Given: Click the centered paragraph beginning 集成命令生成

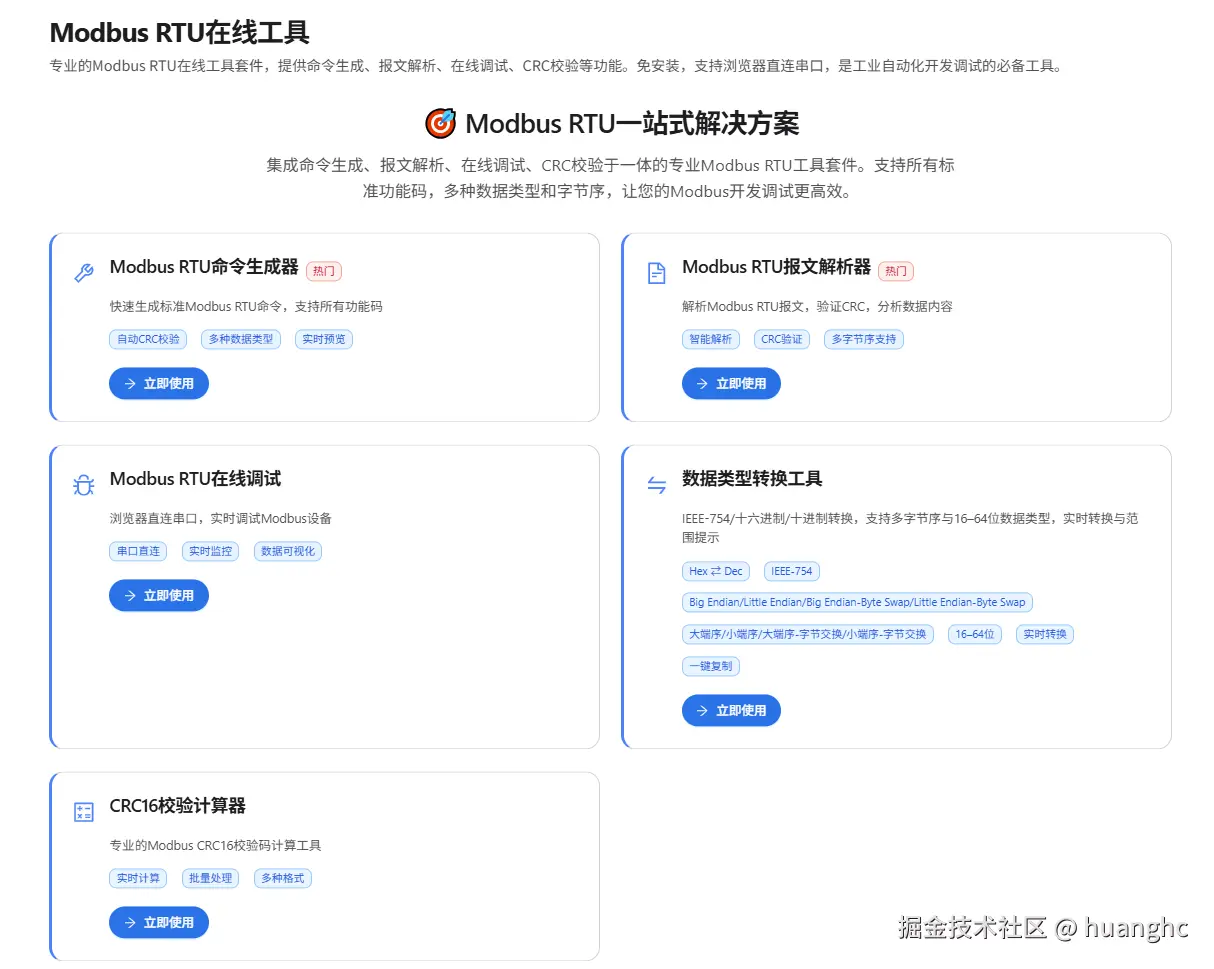Looking at the screenshot, I should [x=610, y=178].
